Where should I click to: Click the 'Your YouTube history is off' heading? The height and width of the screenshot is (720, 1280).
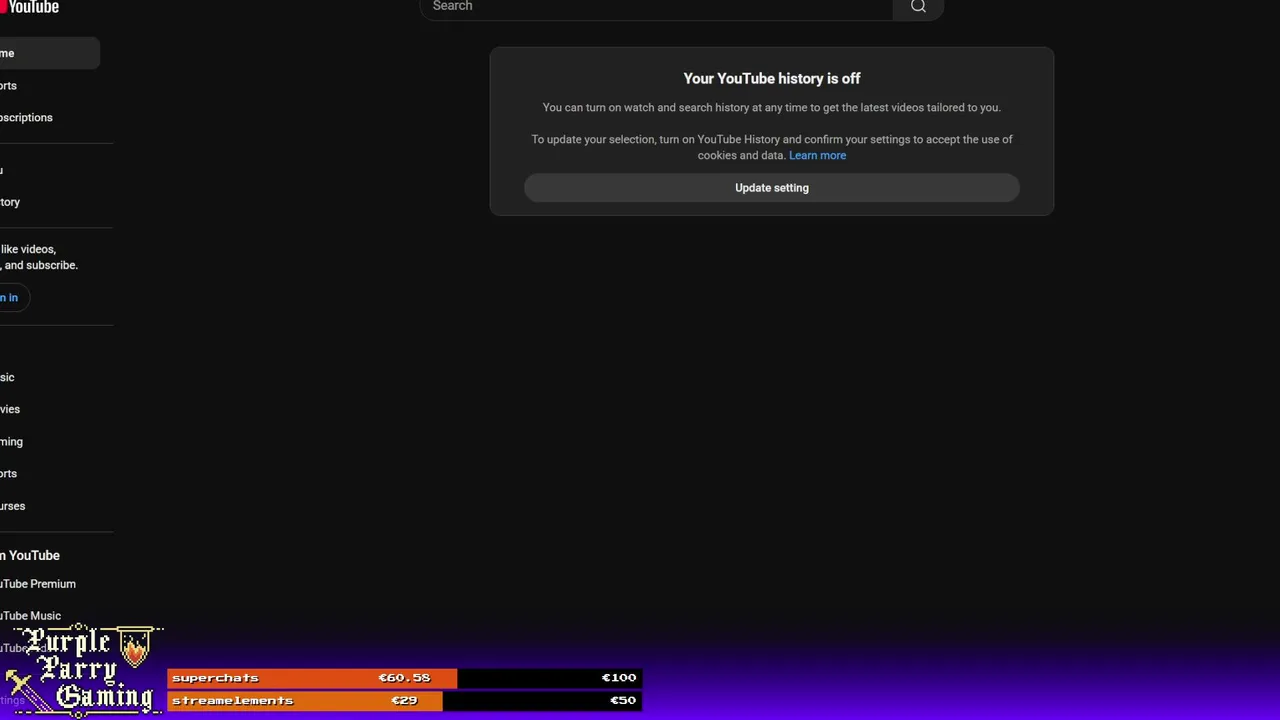coord(771,78)
